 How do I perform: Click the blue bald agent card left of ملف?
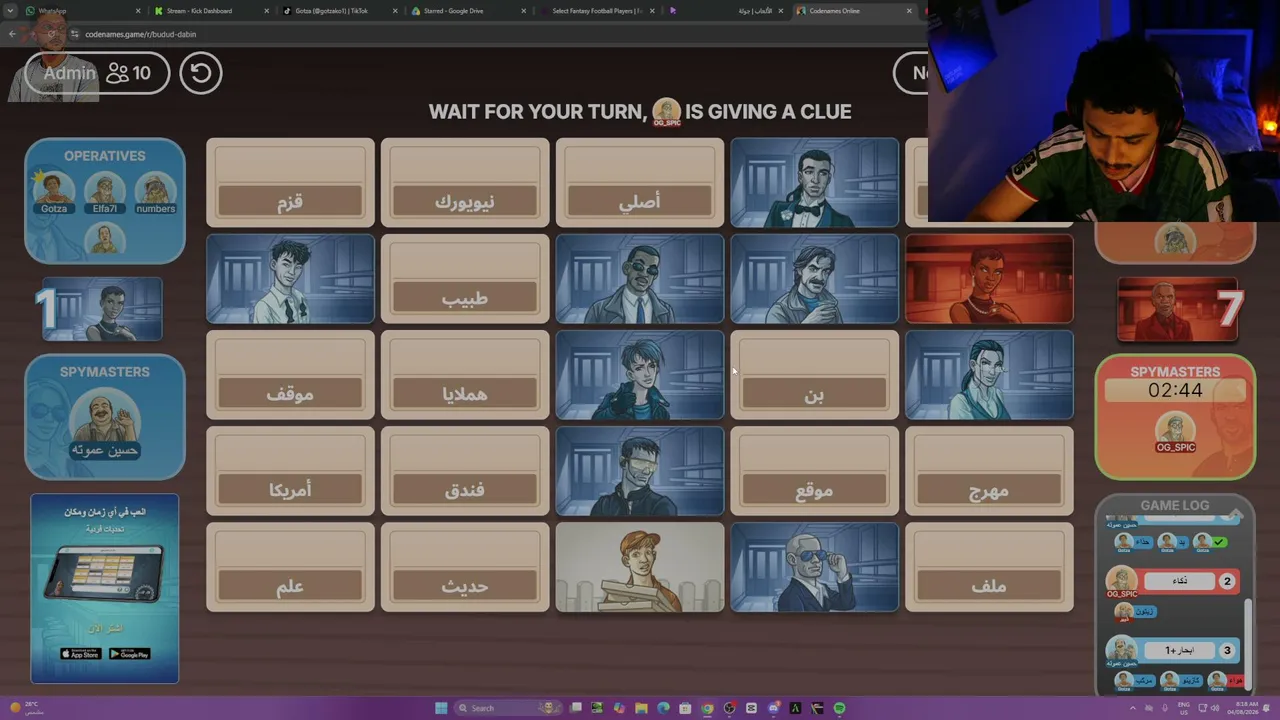pos(814,567)
